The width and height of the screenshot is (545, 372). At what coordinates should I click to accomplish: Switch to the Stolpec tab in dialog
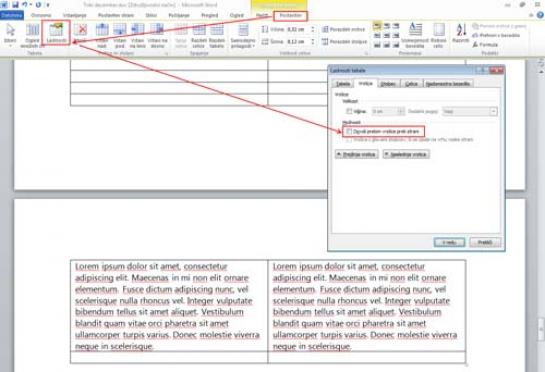[x=388, y=84]
